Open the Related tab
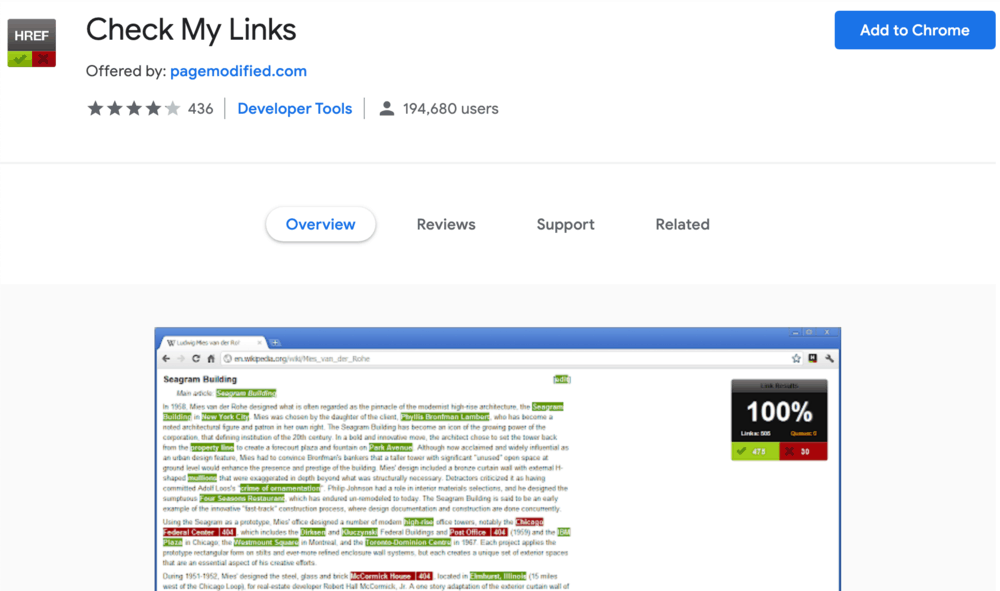The width and height of the screenshot is (1000, 591). (682, 224)
